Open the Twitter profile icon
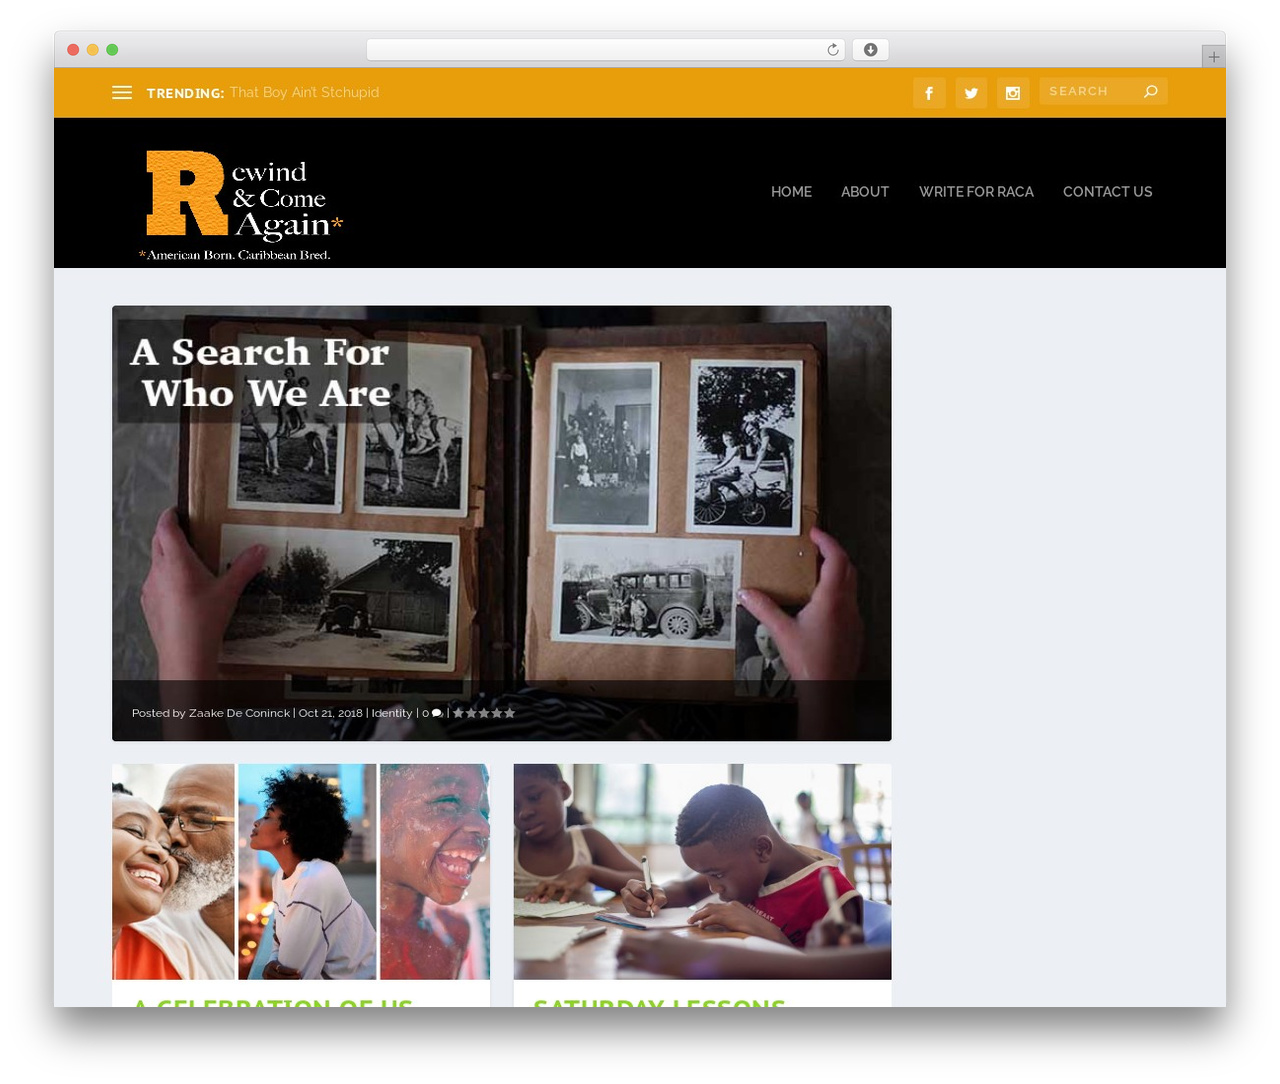The image size is (1280, 1084). click(971, 93)
